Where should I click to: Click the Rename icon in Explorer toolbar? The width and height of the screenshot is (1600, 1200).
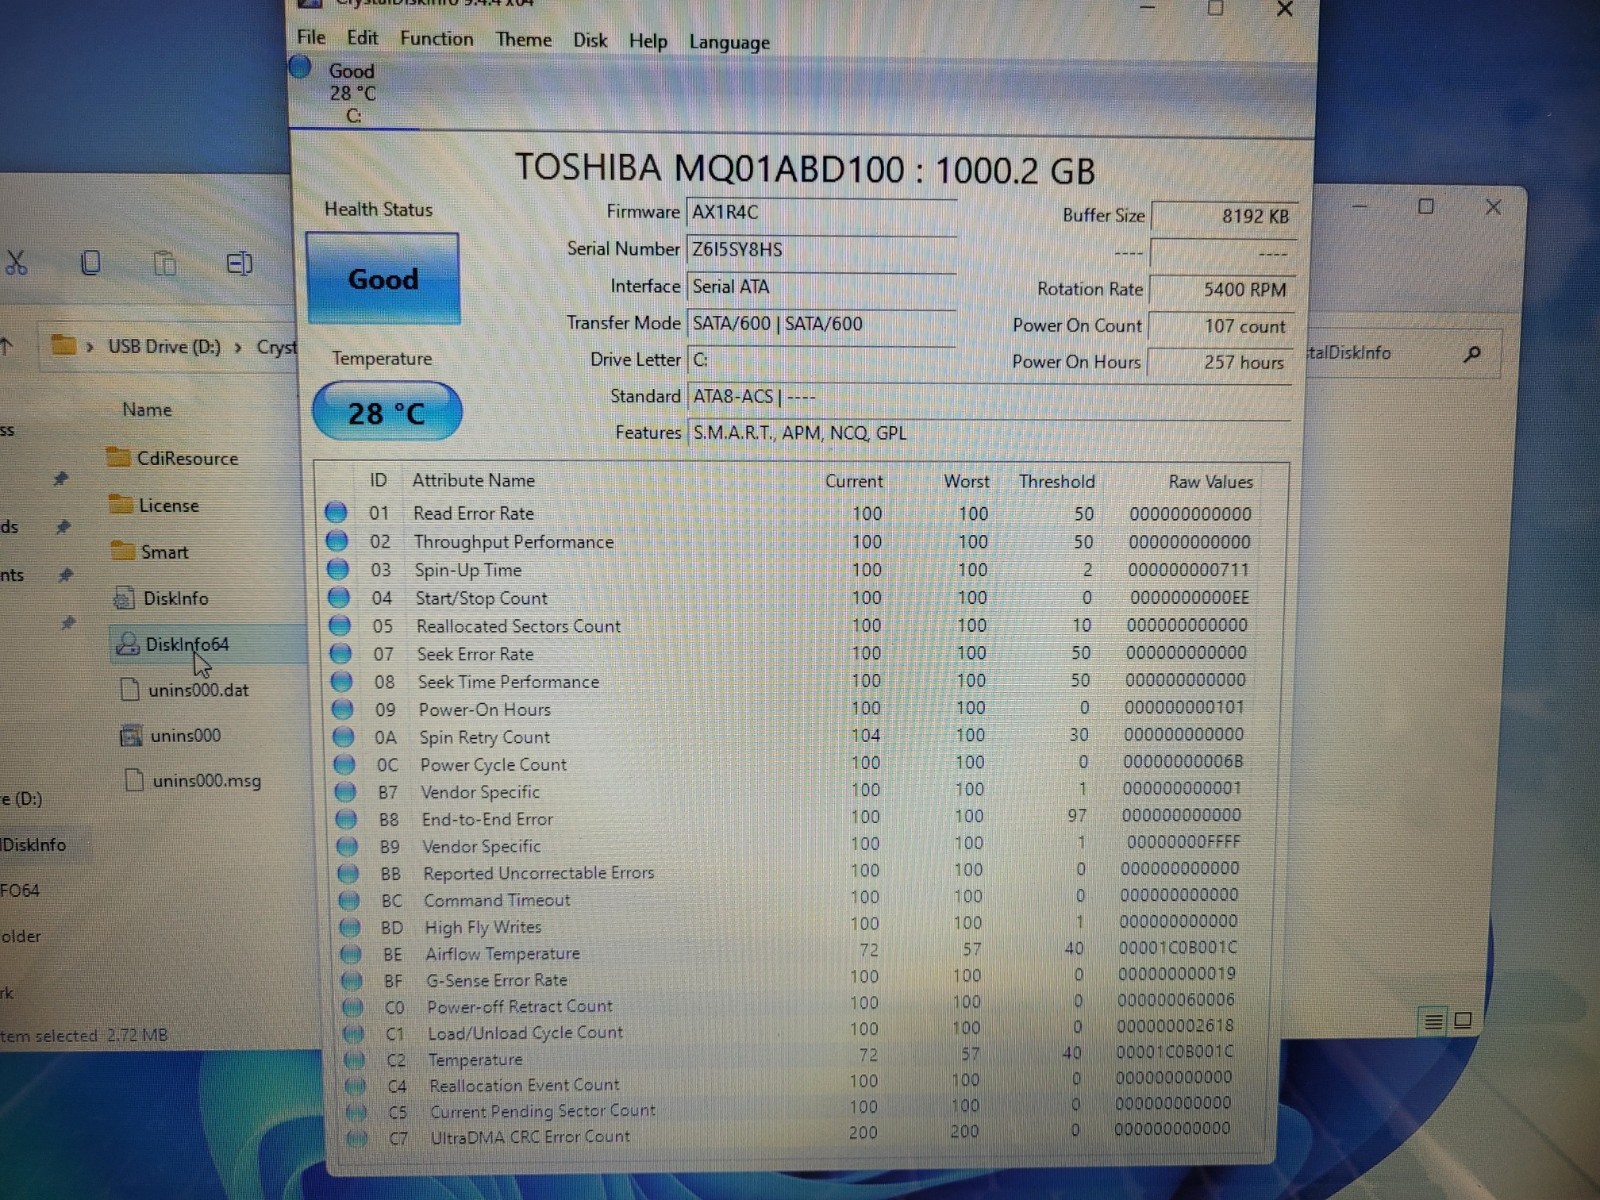click(239, 263)
